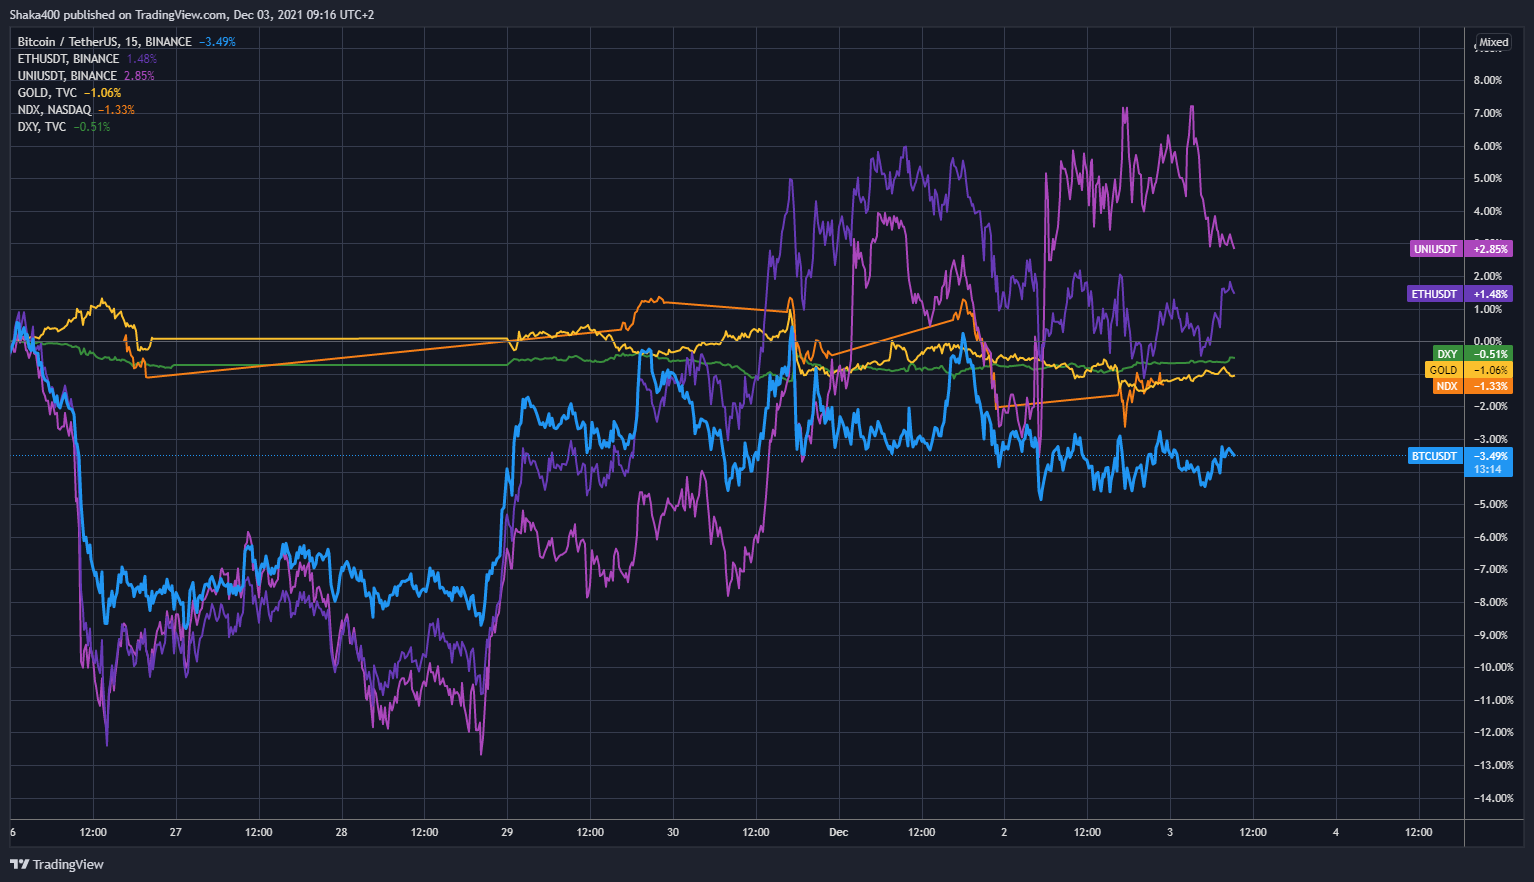Expand the DXY TVC legend row
Viewport: 1534px width, 882px height.
point(40,126)
